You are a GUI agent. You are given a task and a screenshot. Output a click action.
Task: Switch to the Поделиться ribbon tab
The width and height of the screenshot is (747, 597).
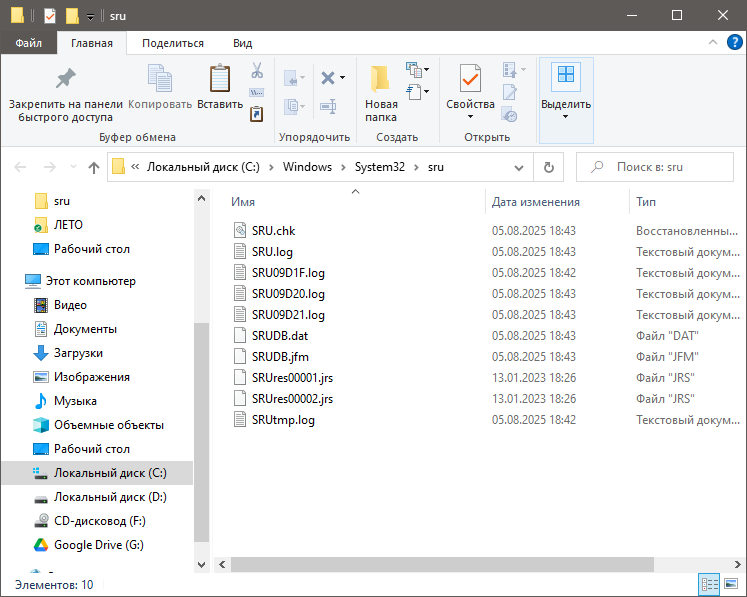click(173, 43)
